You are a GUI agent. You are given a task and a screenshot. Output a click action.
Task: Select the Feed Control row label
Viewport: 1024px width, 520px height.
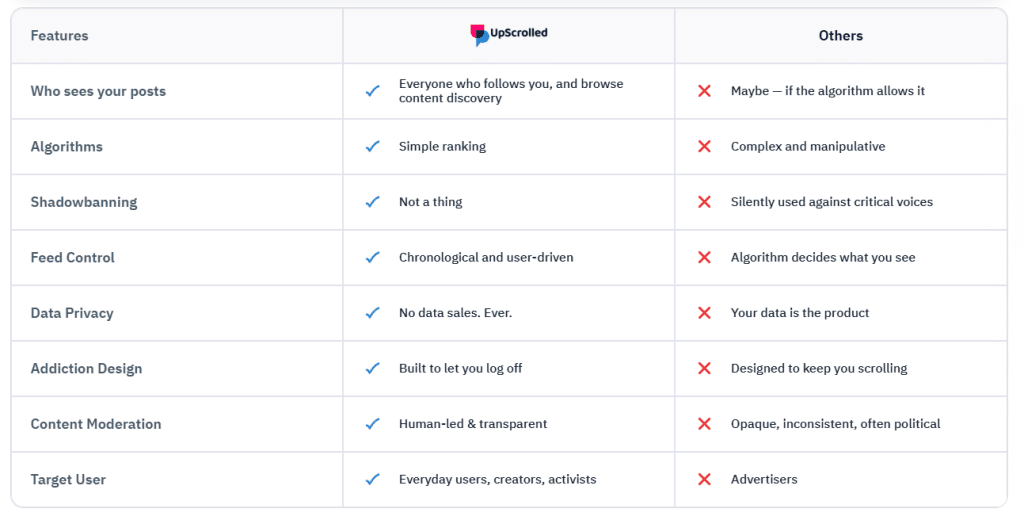tap(72, 258)
